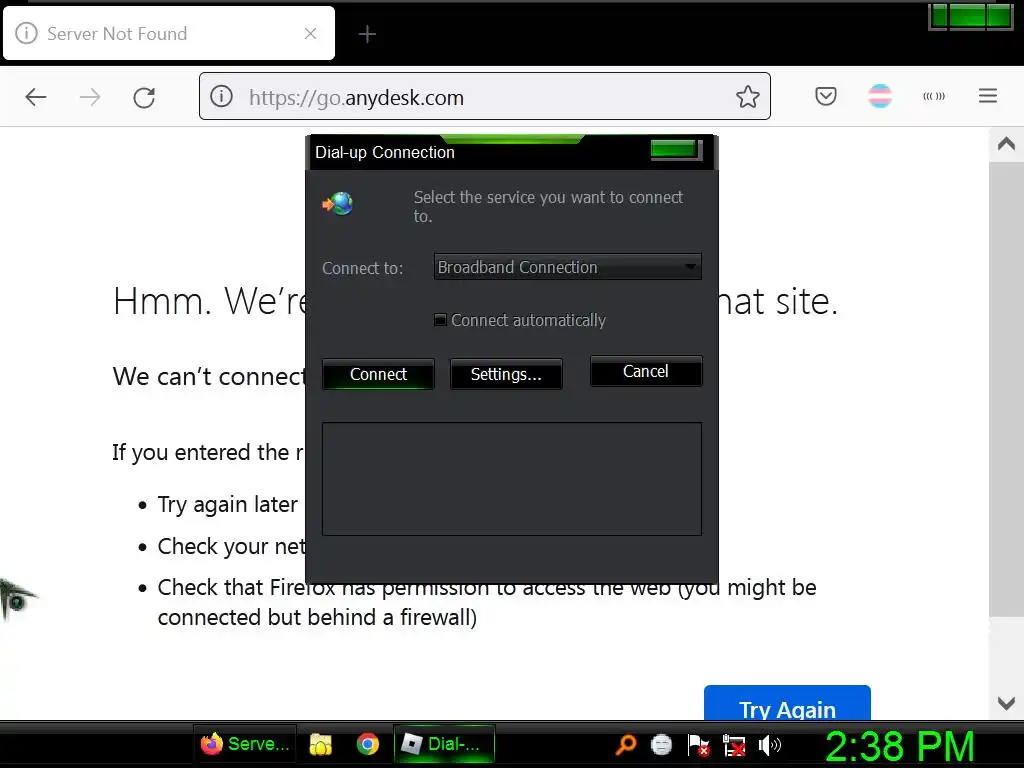The height and width of the screenshot is (768, 1024).
Task: Click the eye icon at left screen edge
Action: coord(18,600)
